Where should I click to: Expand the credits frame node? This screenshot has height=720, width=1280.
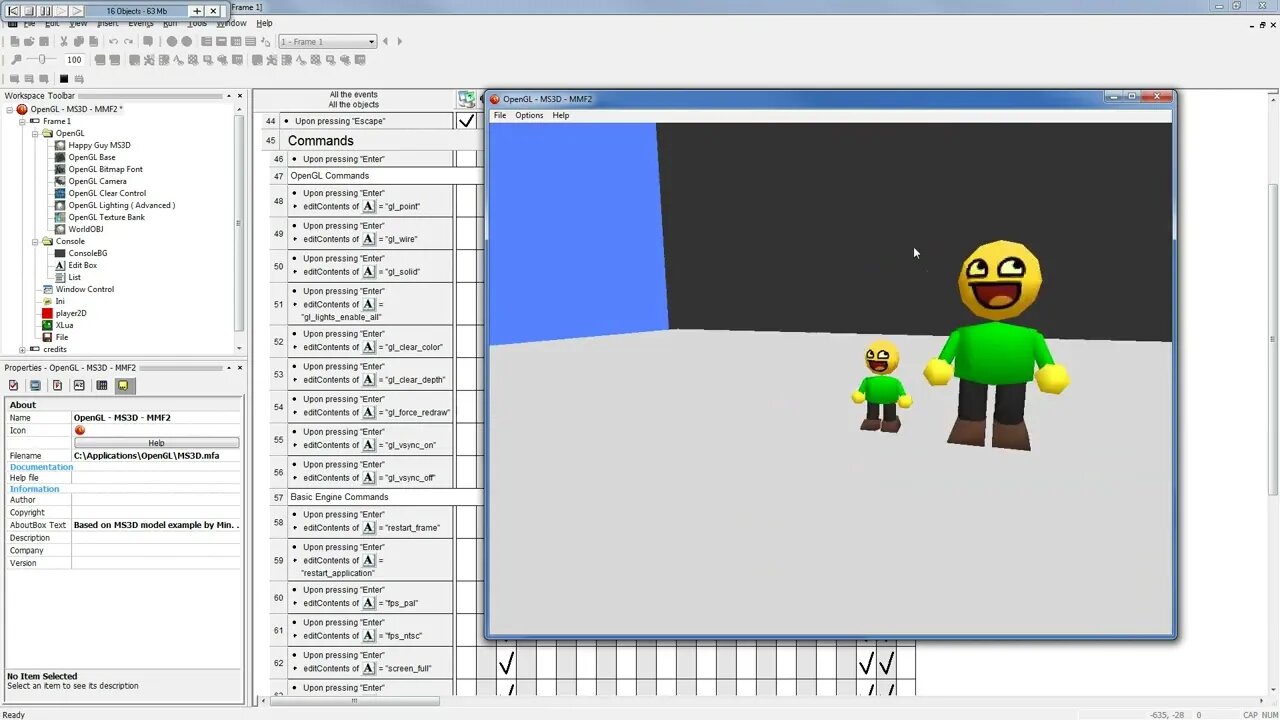click(22, 349)
